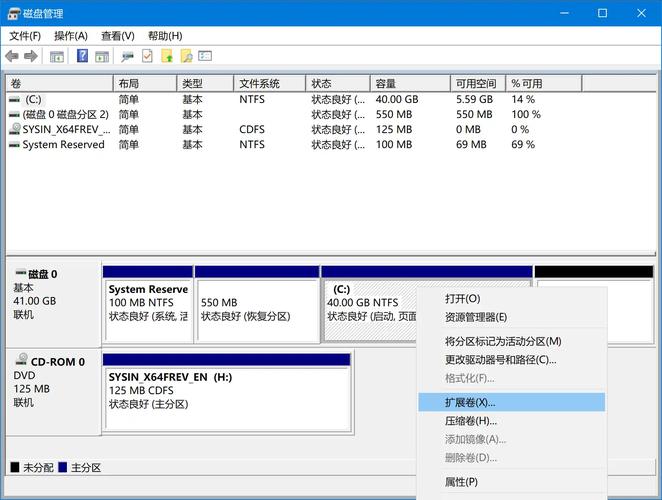
Task: Click the drive icon of the (C:) row
Action: click(x=14, y=100)
